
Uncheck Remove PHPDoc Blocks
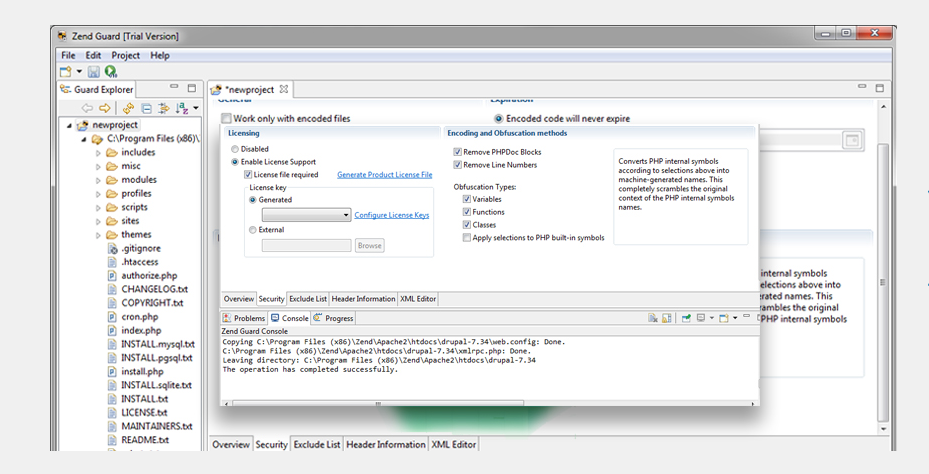[457, 152]
